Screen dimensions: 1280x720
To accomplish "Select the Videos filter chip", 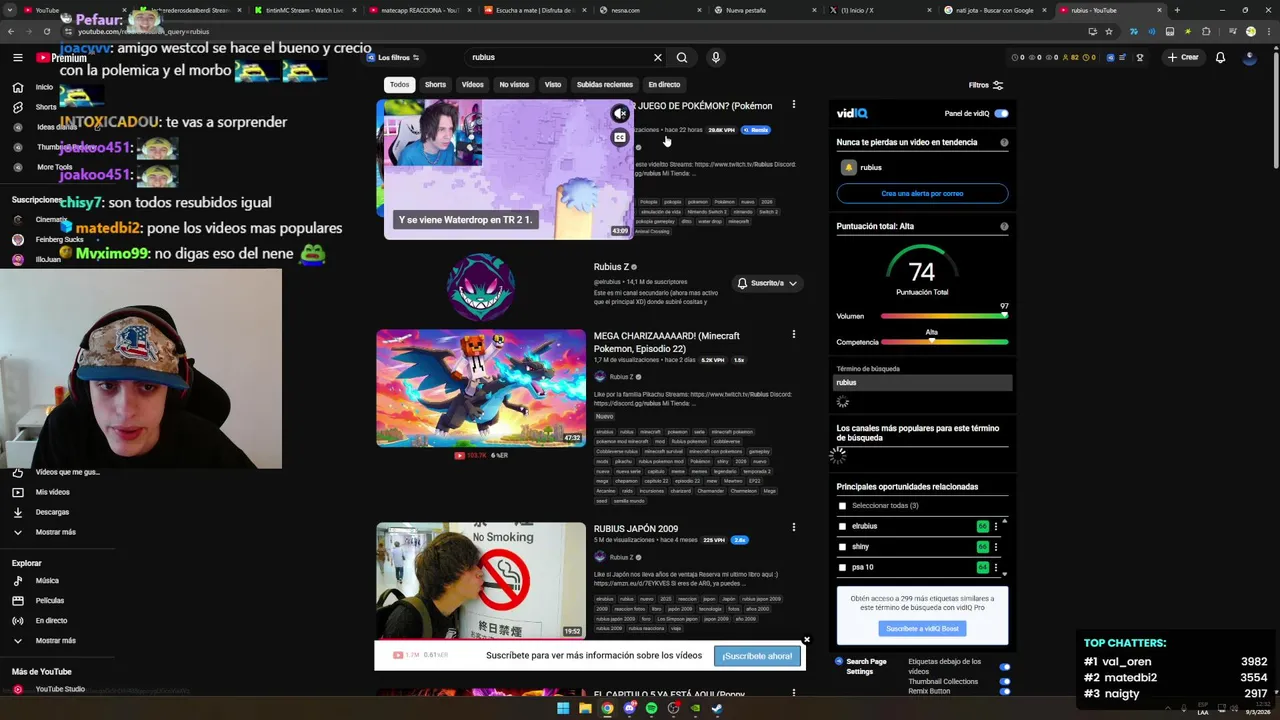I will click(x=473, y=85).
